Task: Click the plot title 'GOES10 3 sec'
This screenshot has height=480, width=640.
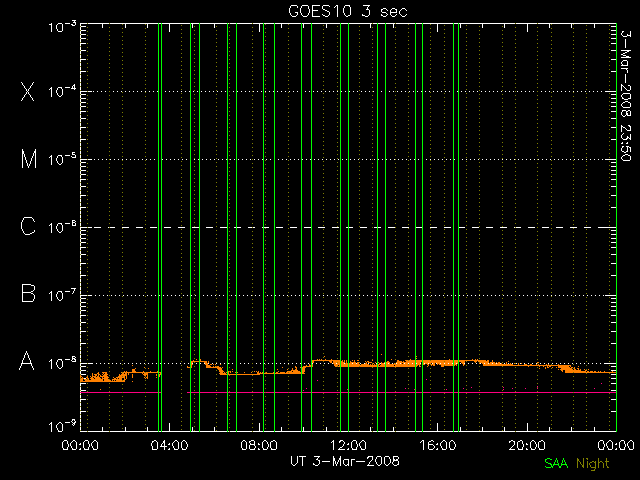Action: (348, 11)
